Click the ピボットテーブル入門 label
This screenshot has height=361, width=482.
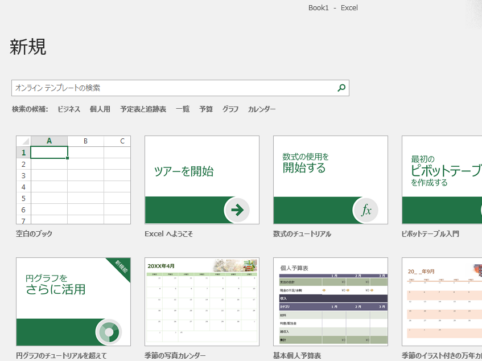430,234
